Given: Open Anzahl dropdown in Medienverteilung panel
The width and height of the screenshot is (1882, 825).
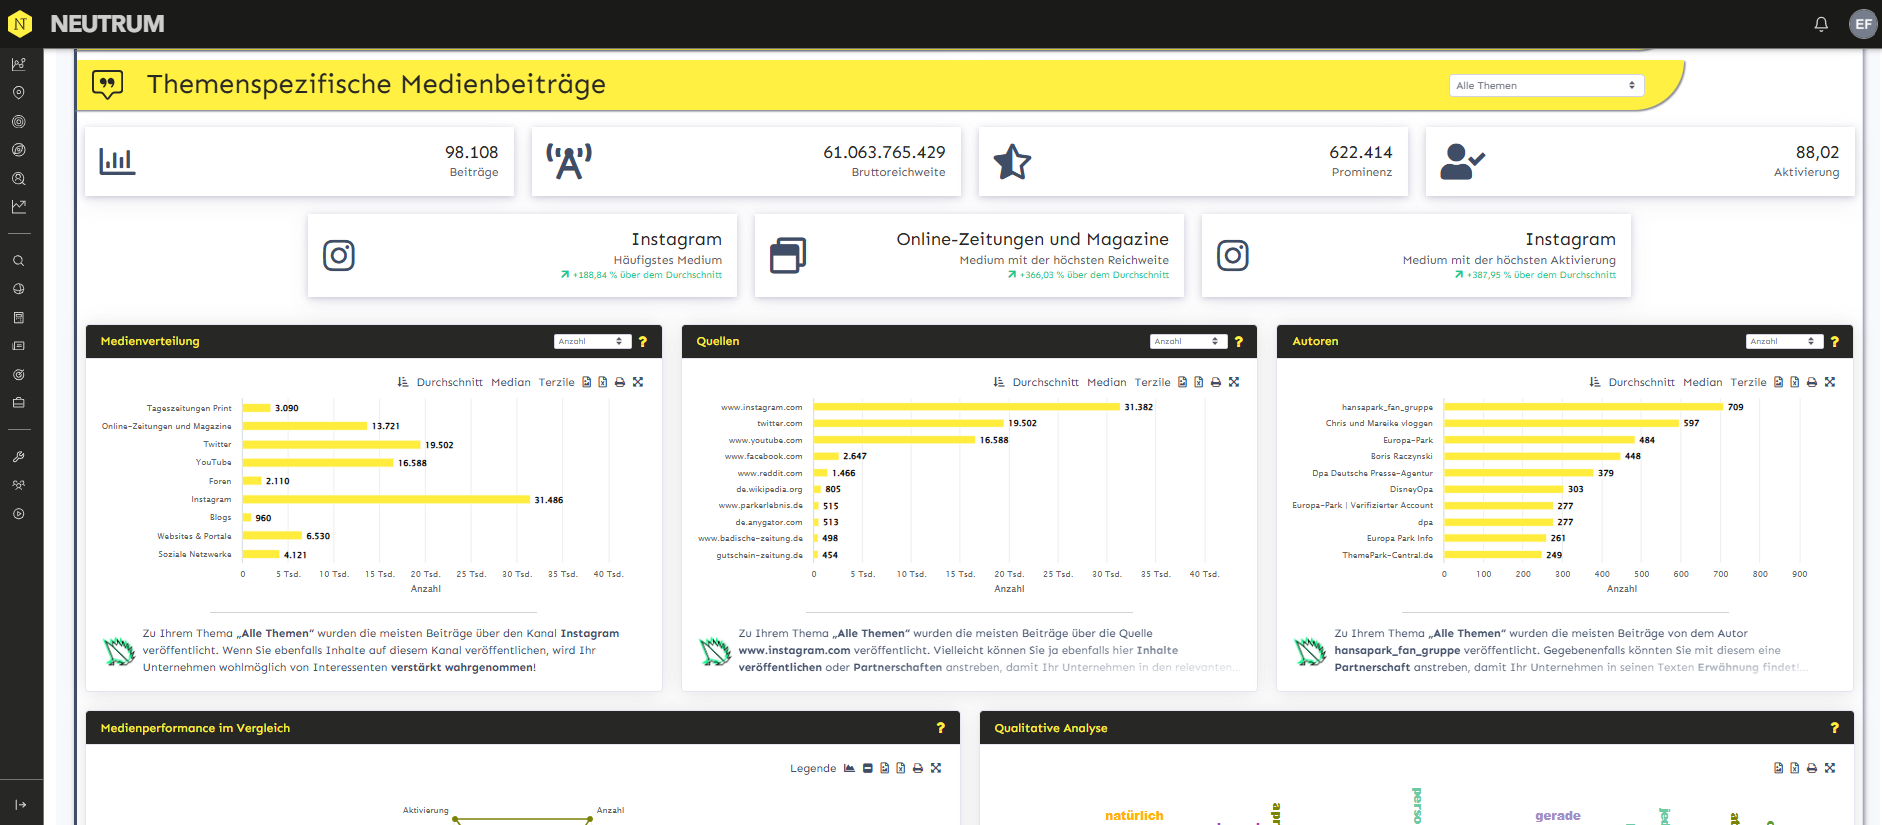Looking at the screenshot, I should click(592, 342).
